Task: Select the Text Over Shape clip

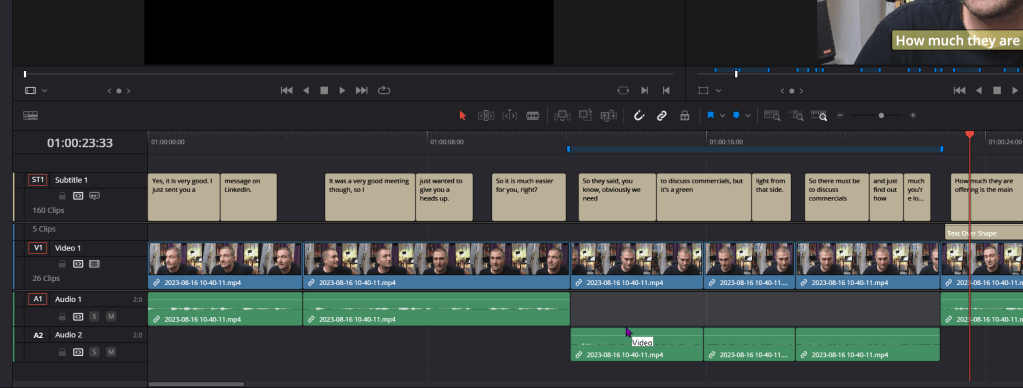Action: point(984,233)
